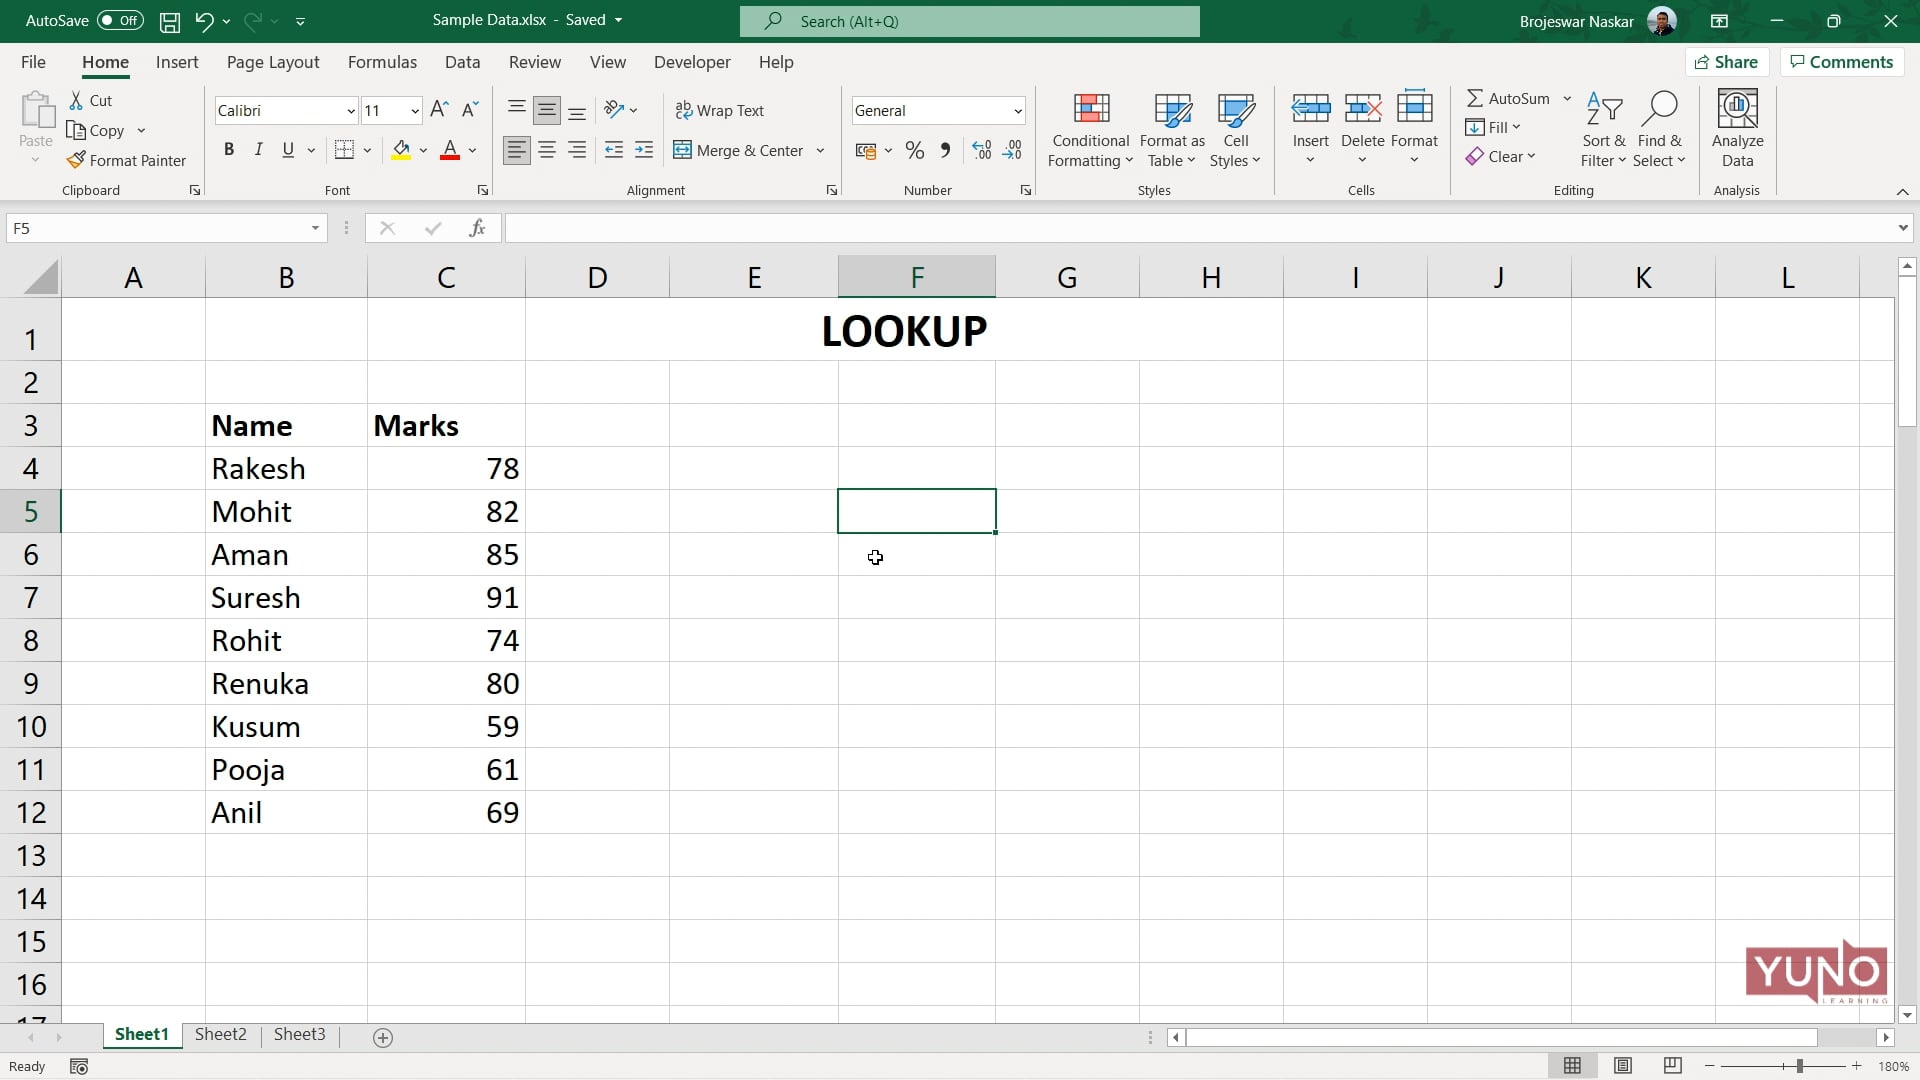1920x1080 pixels.
Task: Open the File menu
Action: point(33,62)
